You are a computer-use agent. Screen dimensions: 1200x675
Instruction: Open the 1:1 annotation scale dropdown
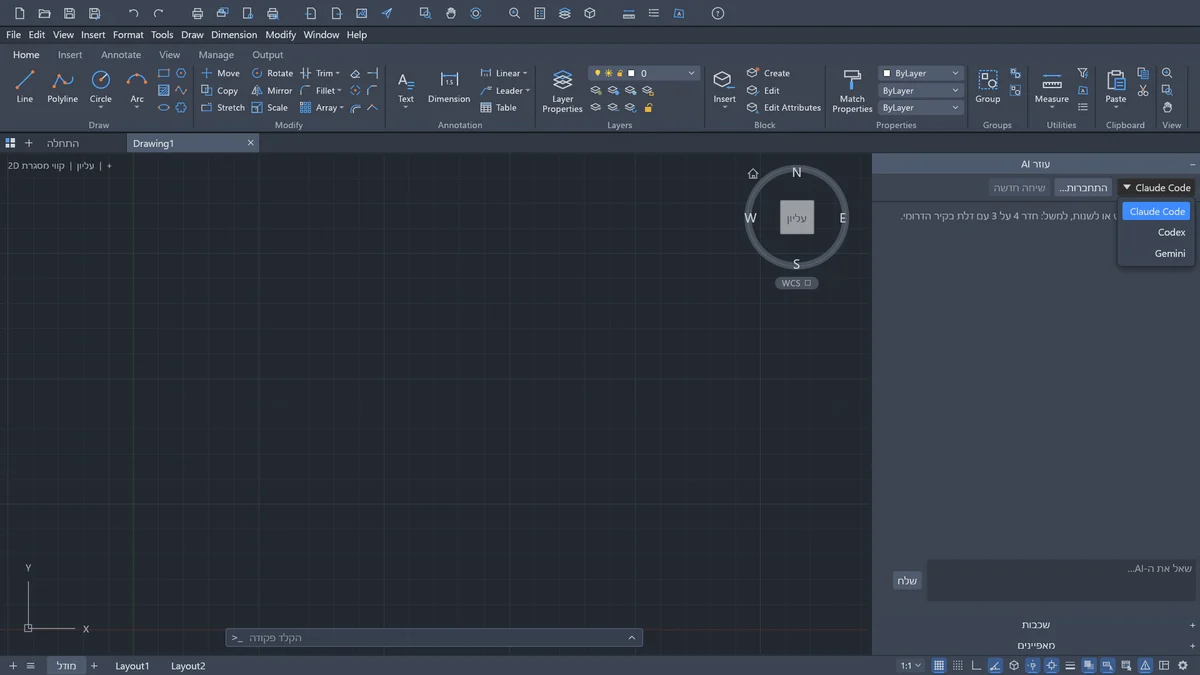(x=910, y=665)
